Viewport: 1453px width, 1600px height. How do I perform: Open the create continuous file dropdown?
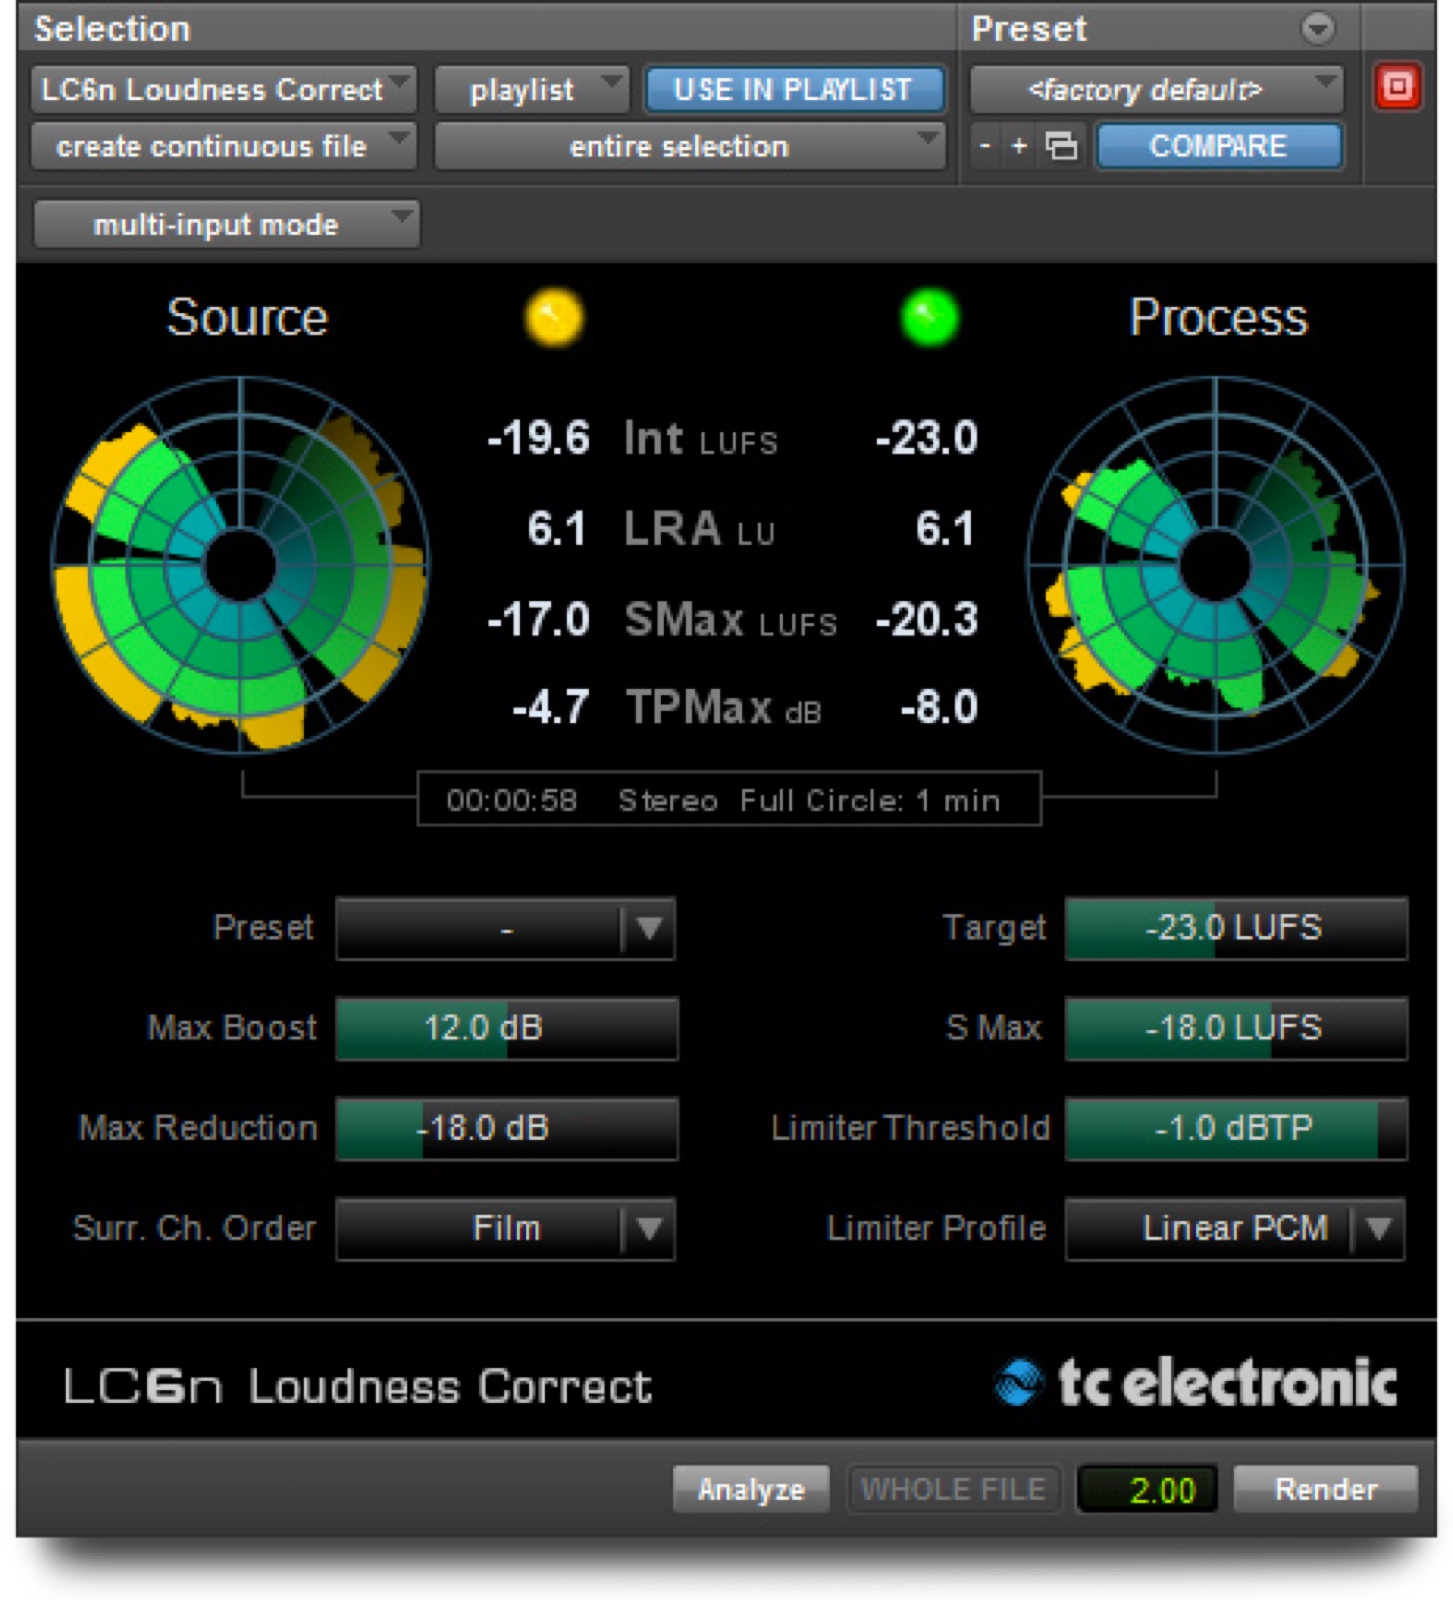[x=224, y=146]
